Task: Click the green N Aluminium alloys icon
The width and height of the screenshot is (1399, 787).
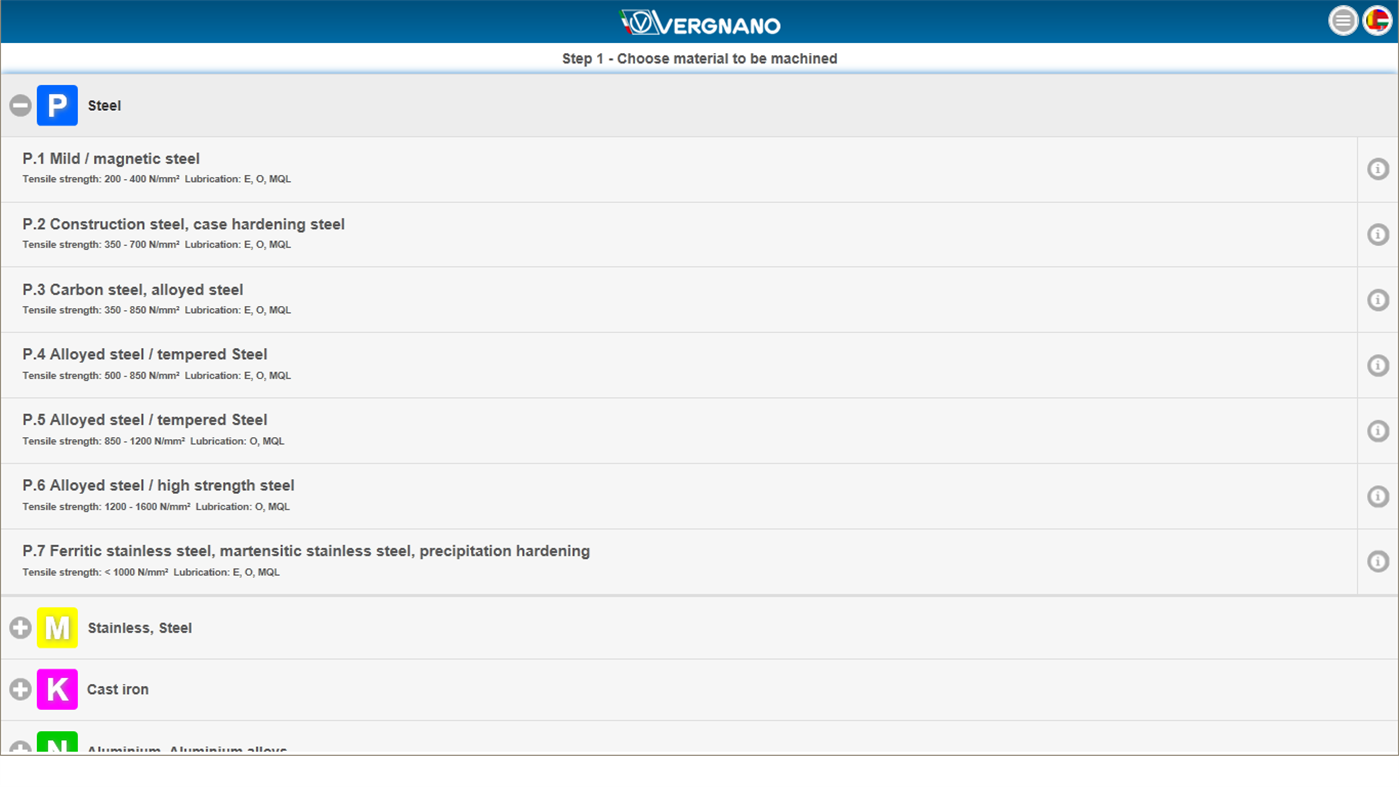Action: pyautogui.click(x=56, y=748)
